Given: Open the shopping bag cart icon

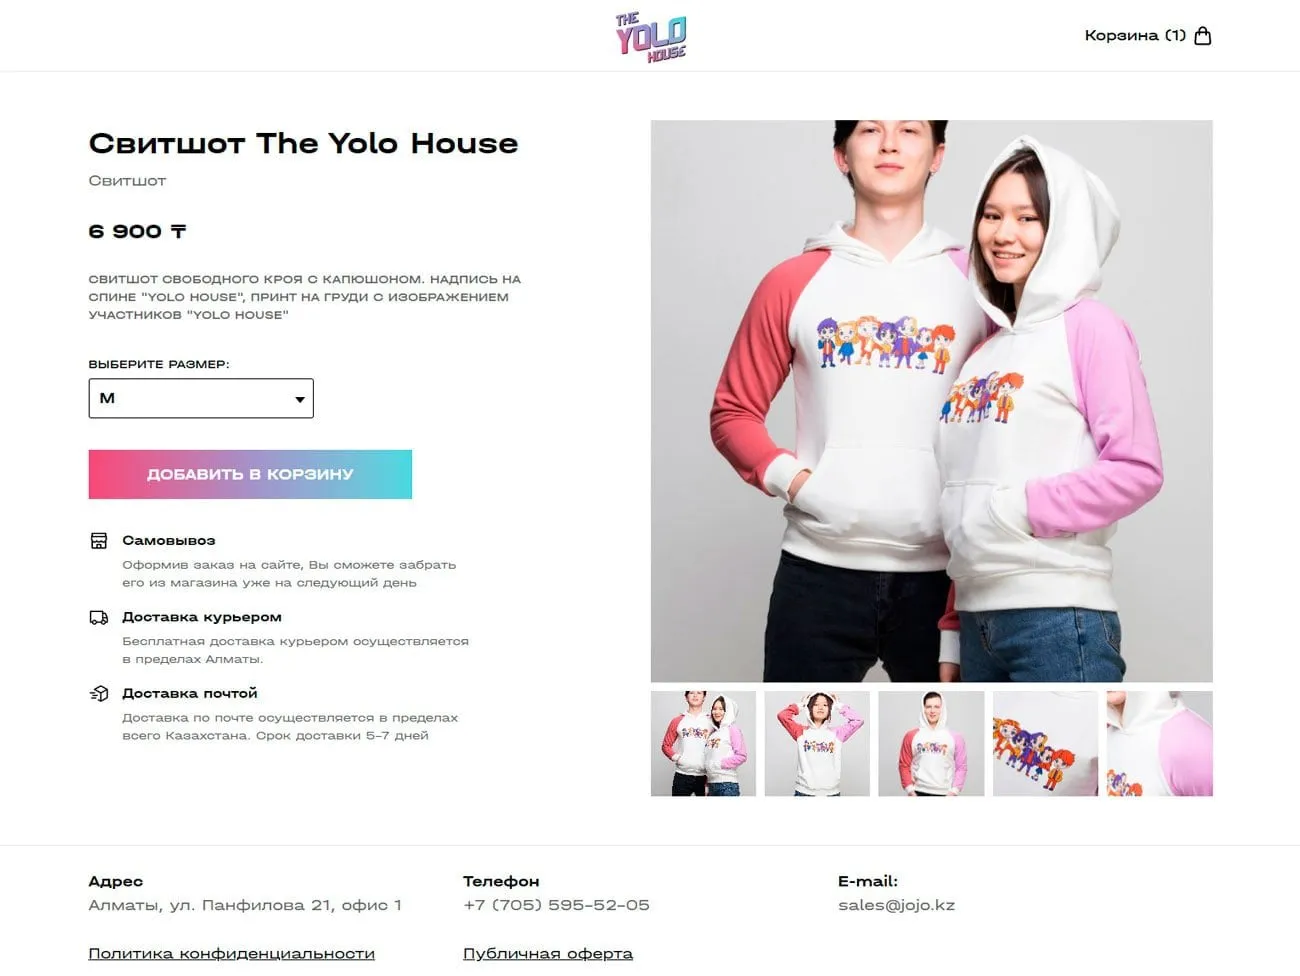Looking at the screenshot, I should pyautogui.click(x=1203, y=36).
